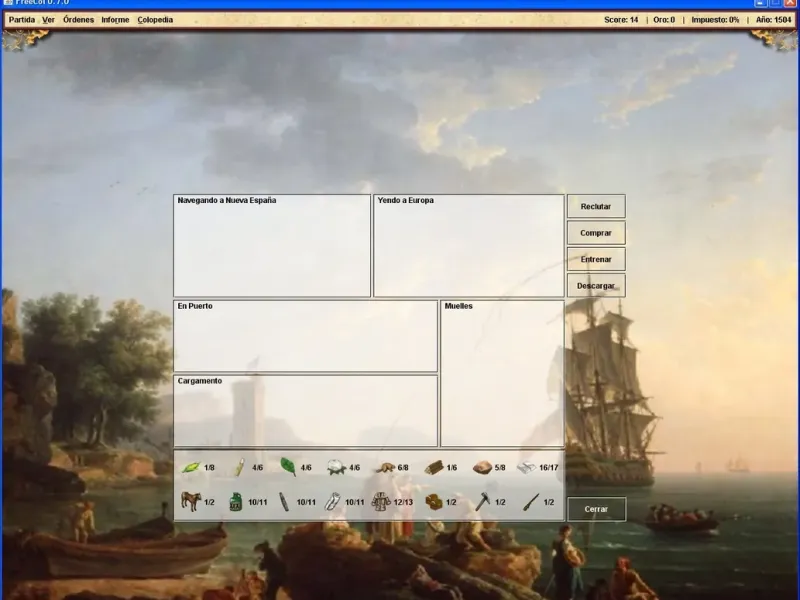This screenshot has width=800, height=600.
Task: Click the cloth price 10/11
Action: (x=355, y=503)
